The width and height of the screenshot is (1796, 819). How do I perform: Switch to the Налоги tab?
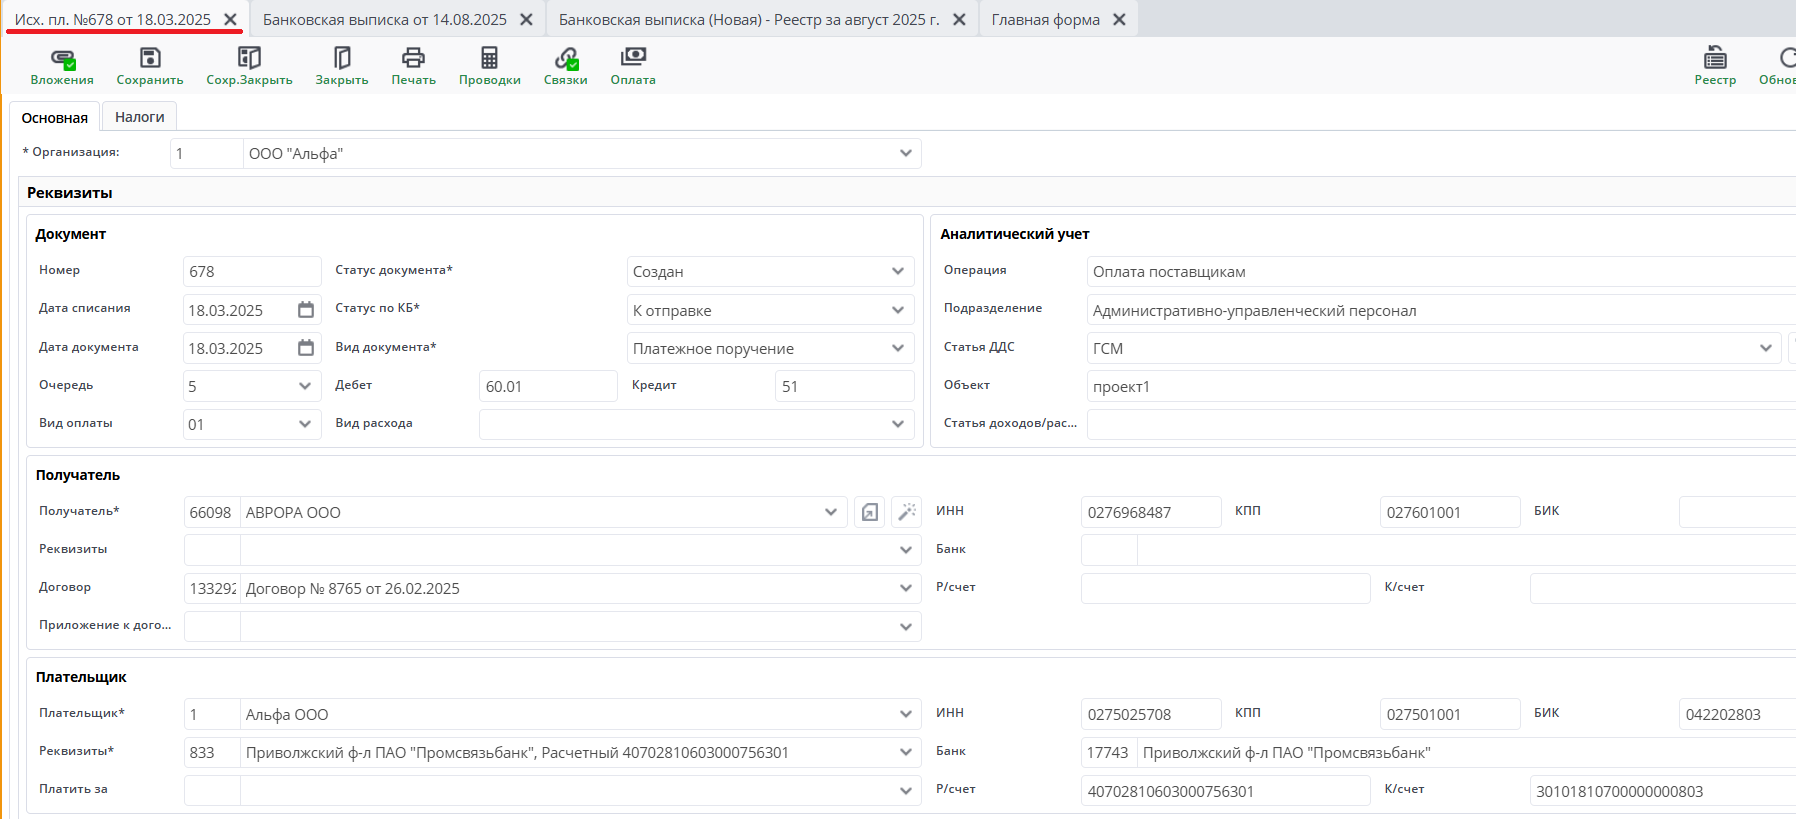tap(139, 117)
